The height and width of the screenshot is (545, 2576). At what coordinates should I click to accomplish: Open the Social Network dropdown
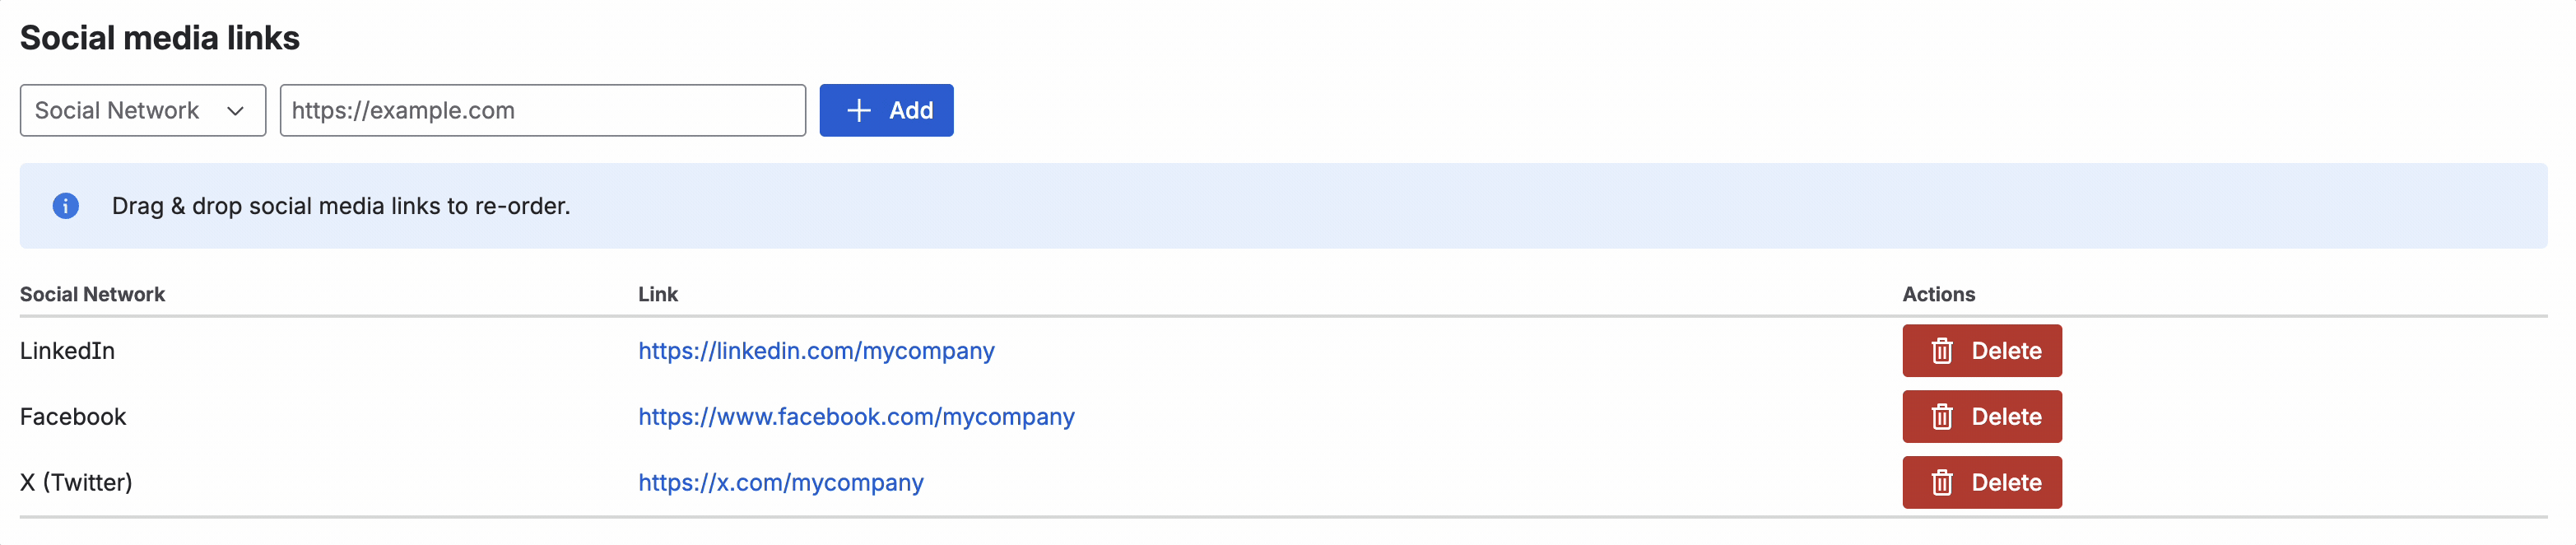tap(143, 110)
